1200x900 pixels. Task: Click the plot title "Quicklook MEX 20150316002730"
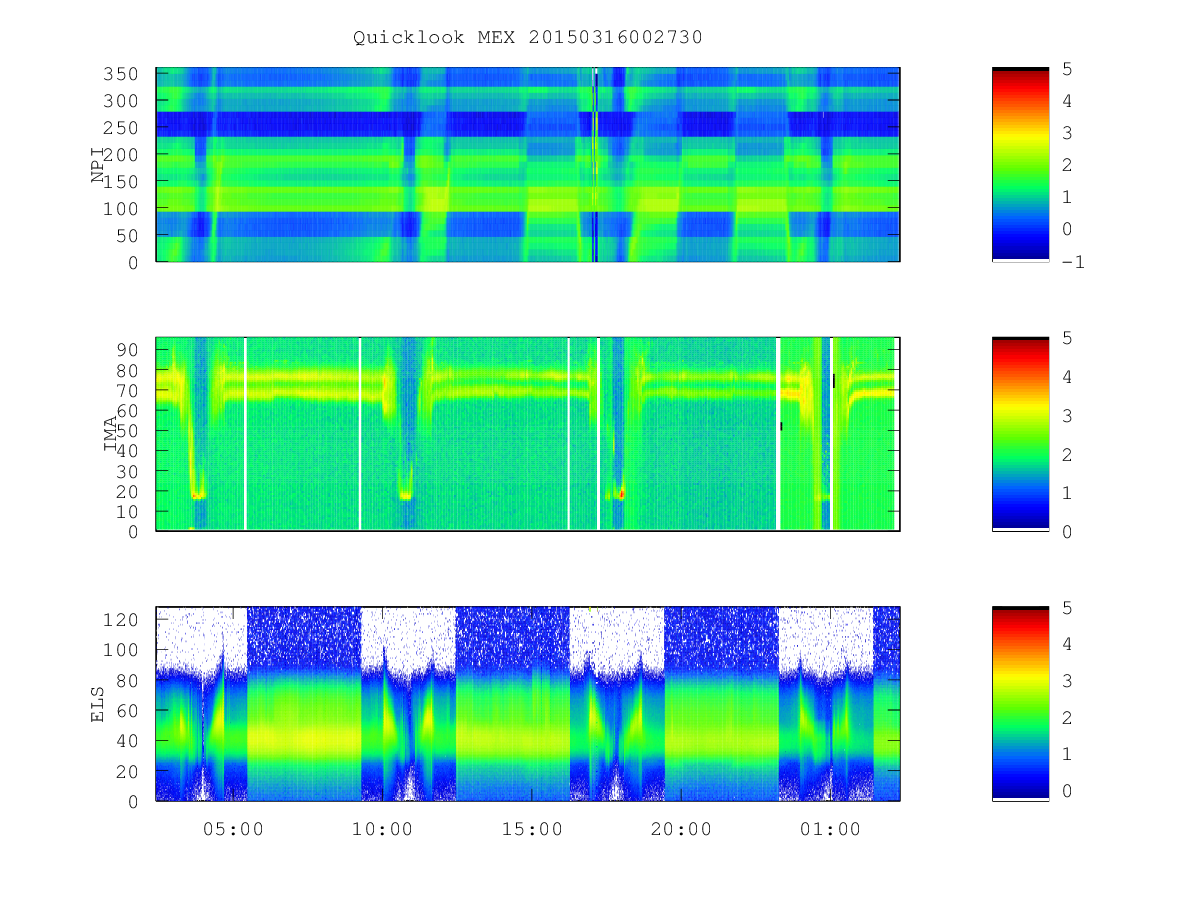(x=528, y=37)
